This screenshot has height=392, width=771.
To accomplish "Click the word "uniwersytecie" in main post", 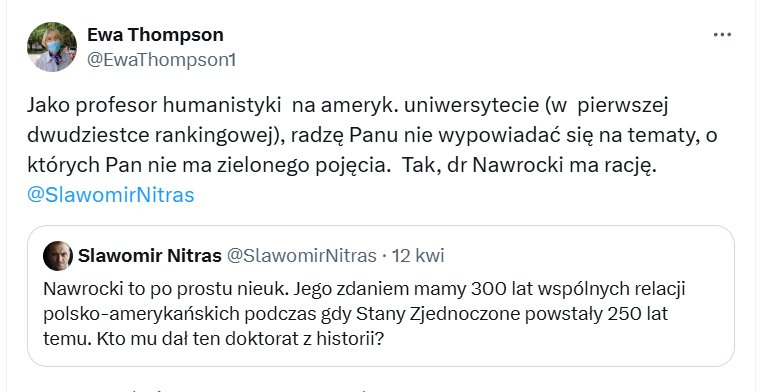I will [471, 106].
